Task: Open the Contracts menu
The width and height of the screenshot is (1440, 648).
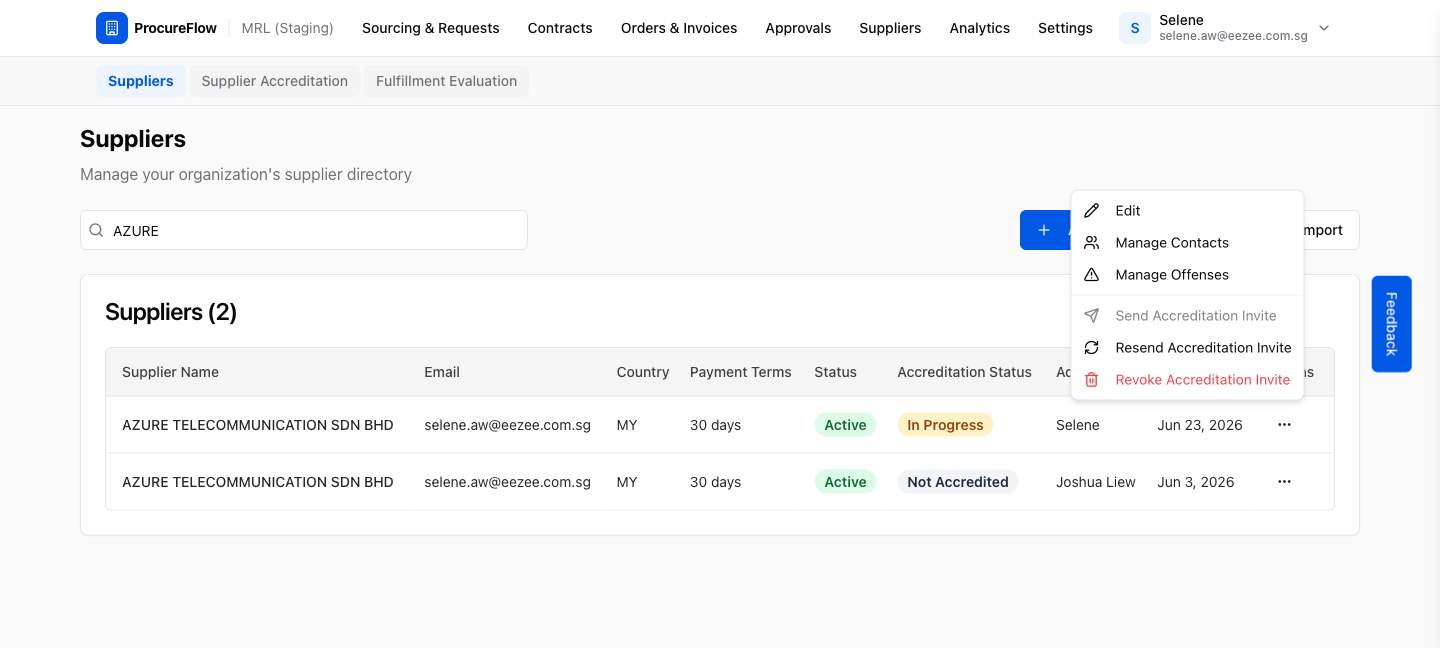Action: [x=560, y=28]
